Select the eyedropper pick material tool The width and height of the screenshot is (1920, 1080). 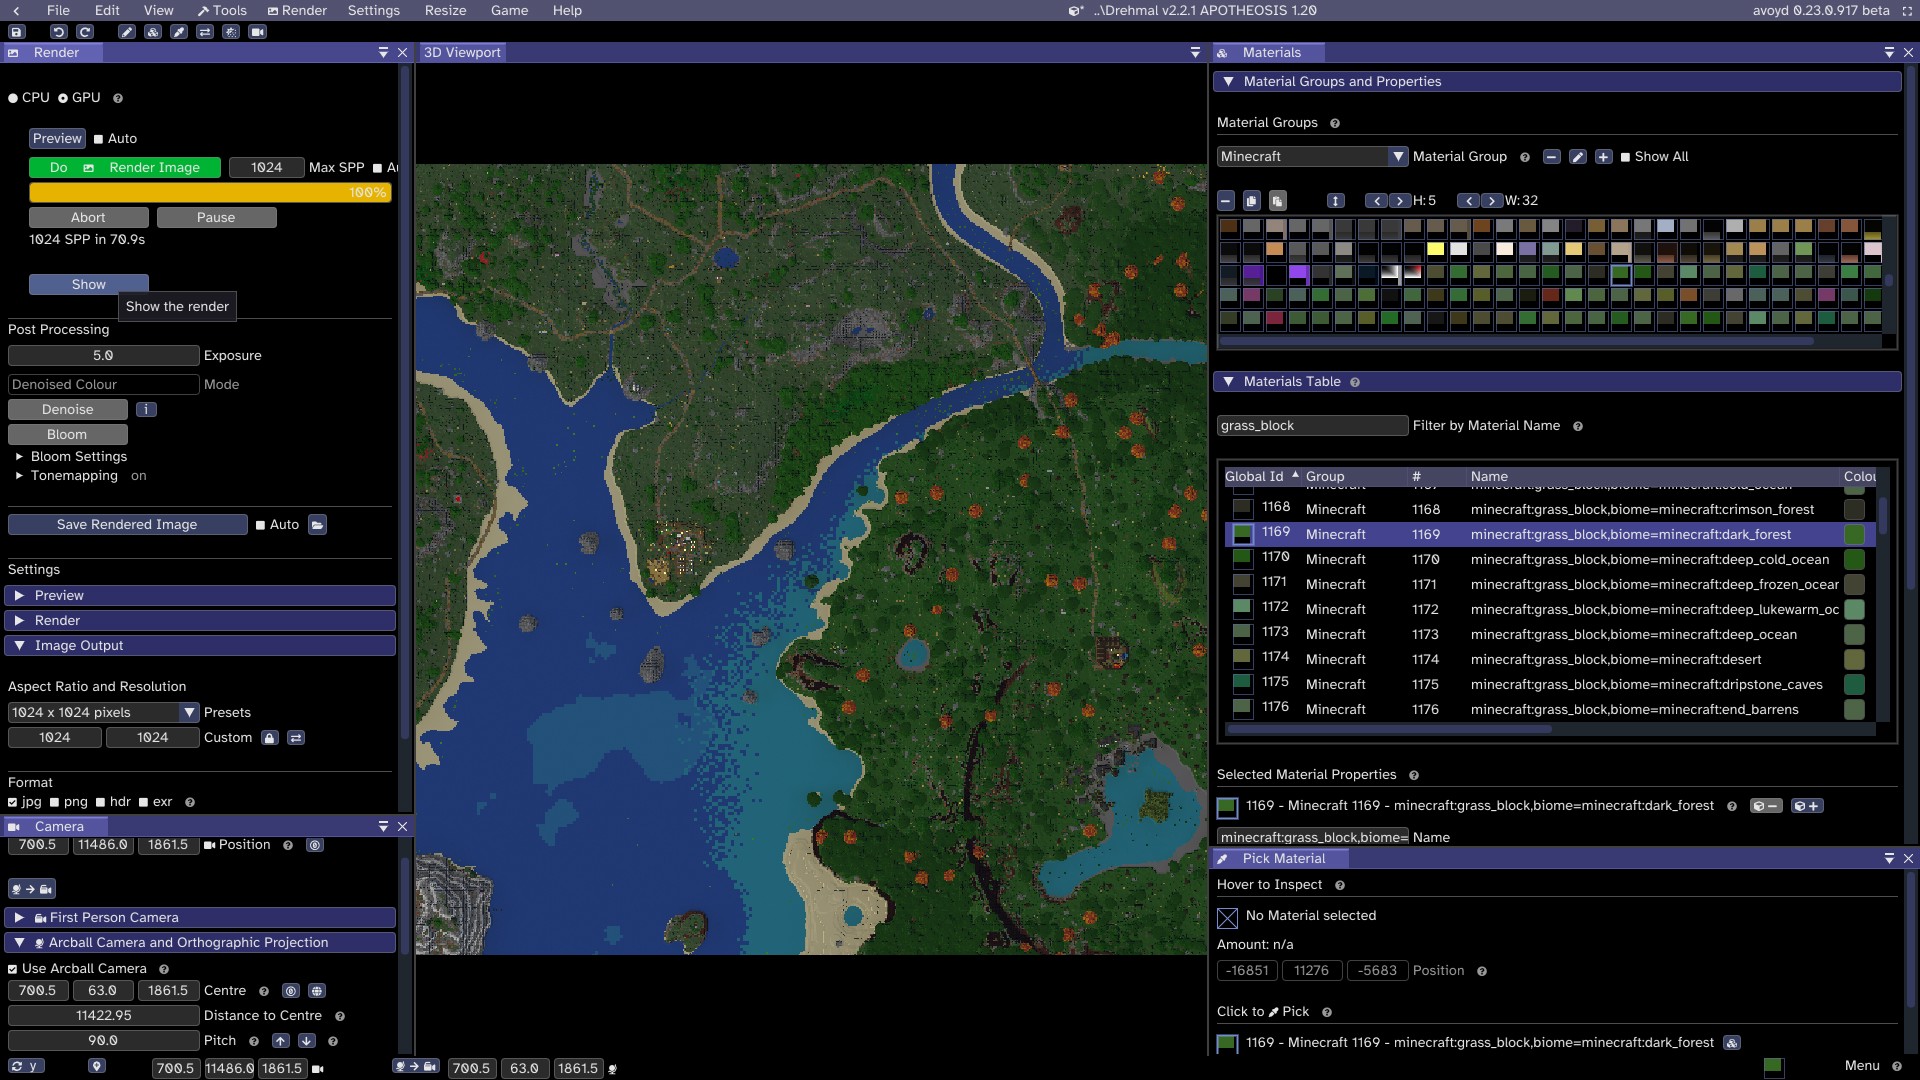tap(179, 32)
